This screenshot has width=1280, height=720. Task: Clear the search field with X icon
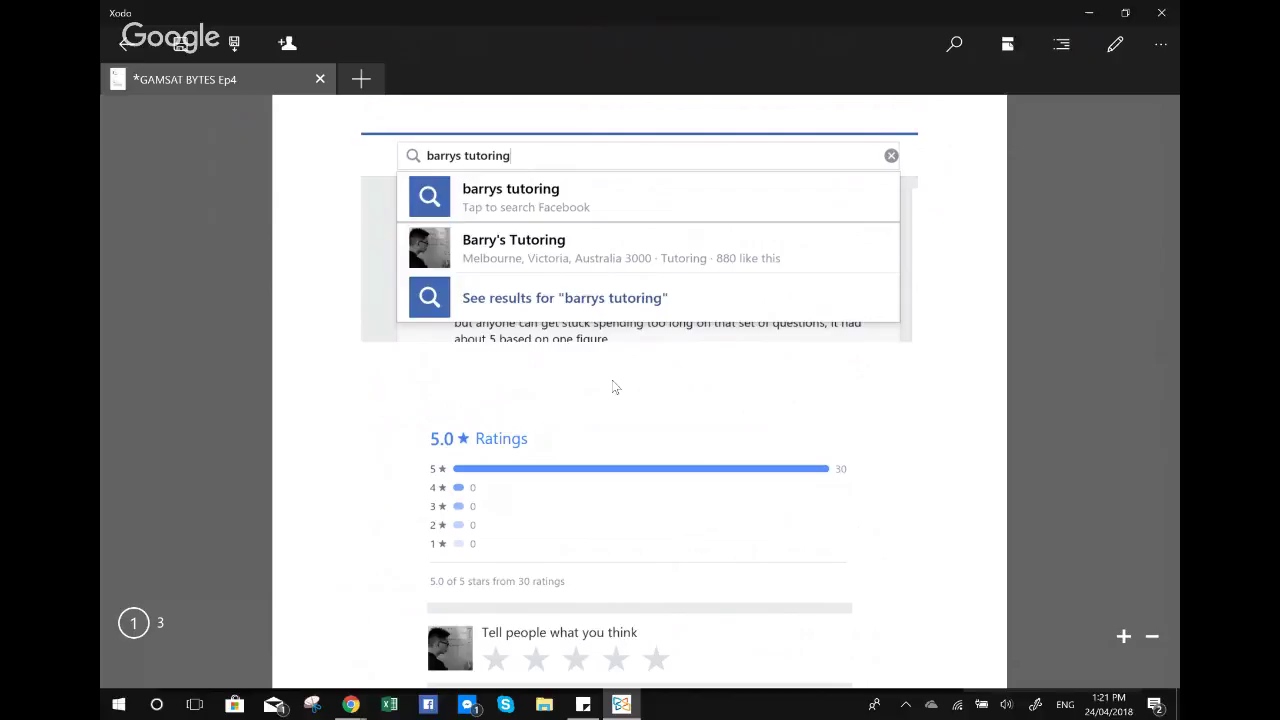pos(891,156)
